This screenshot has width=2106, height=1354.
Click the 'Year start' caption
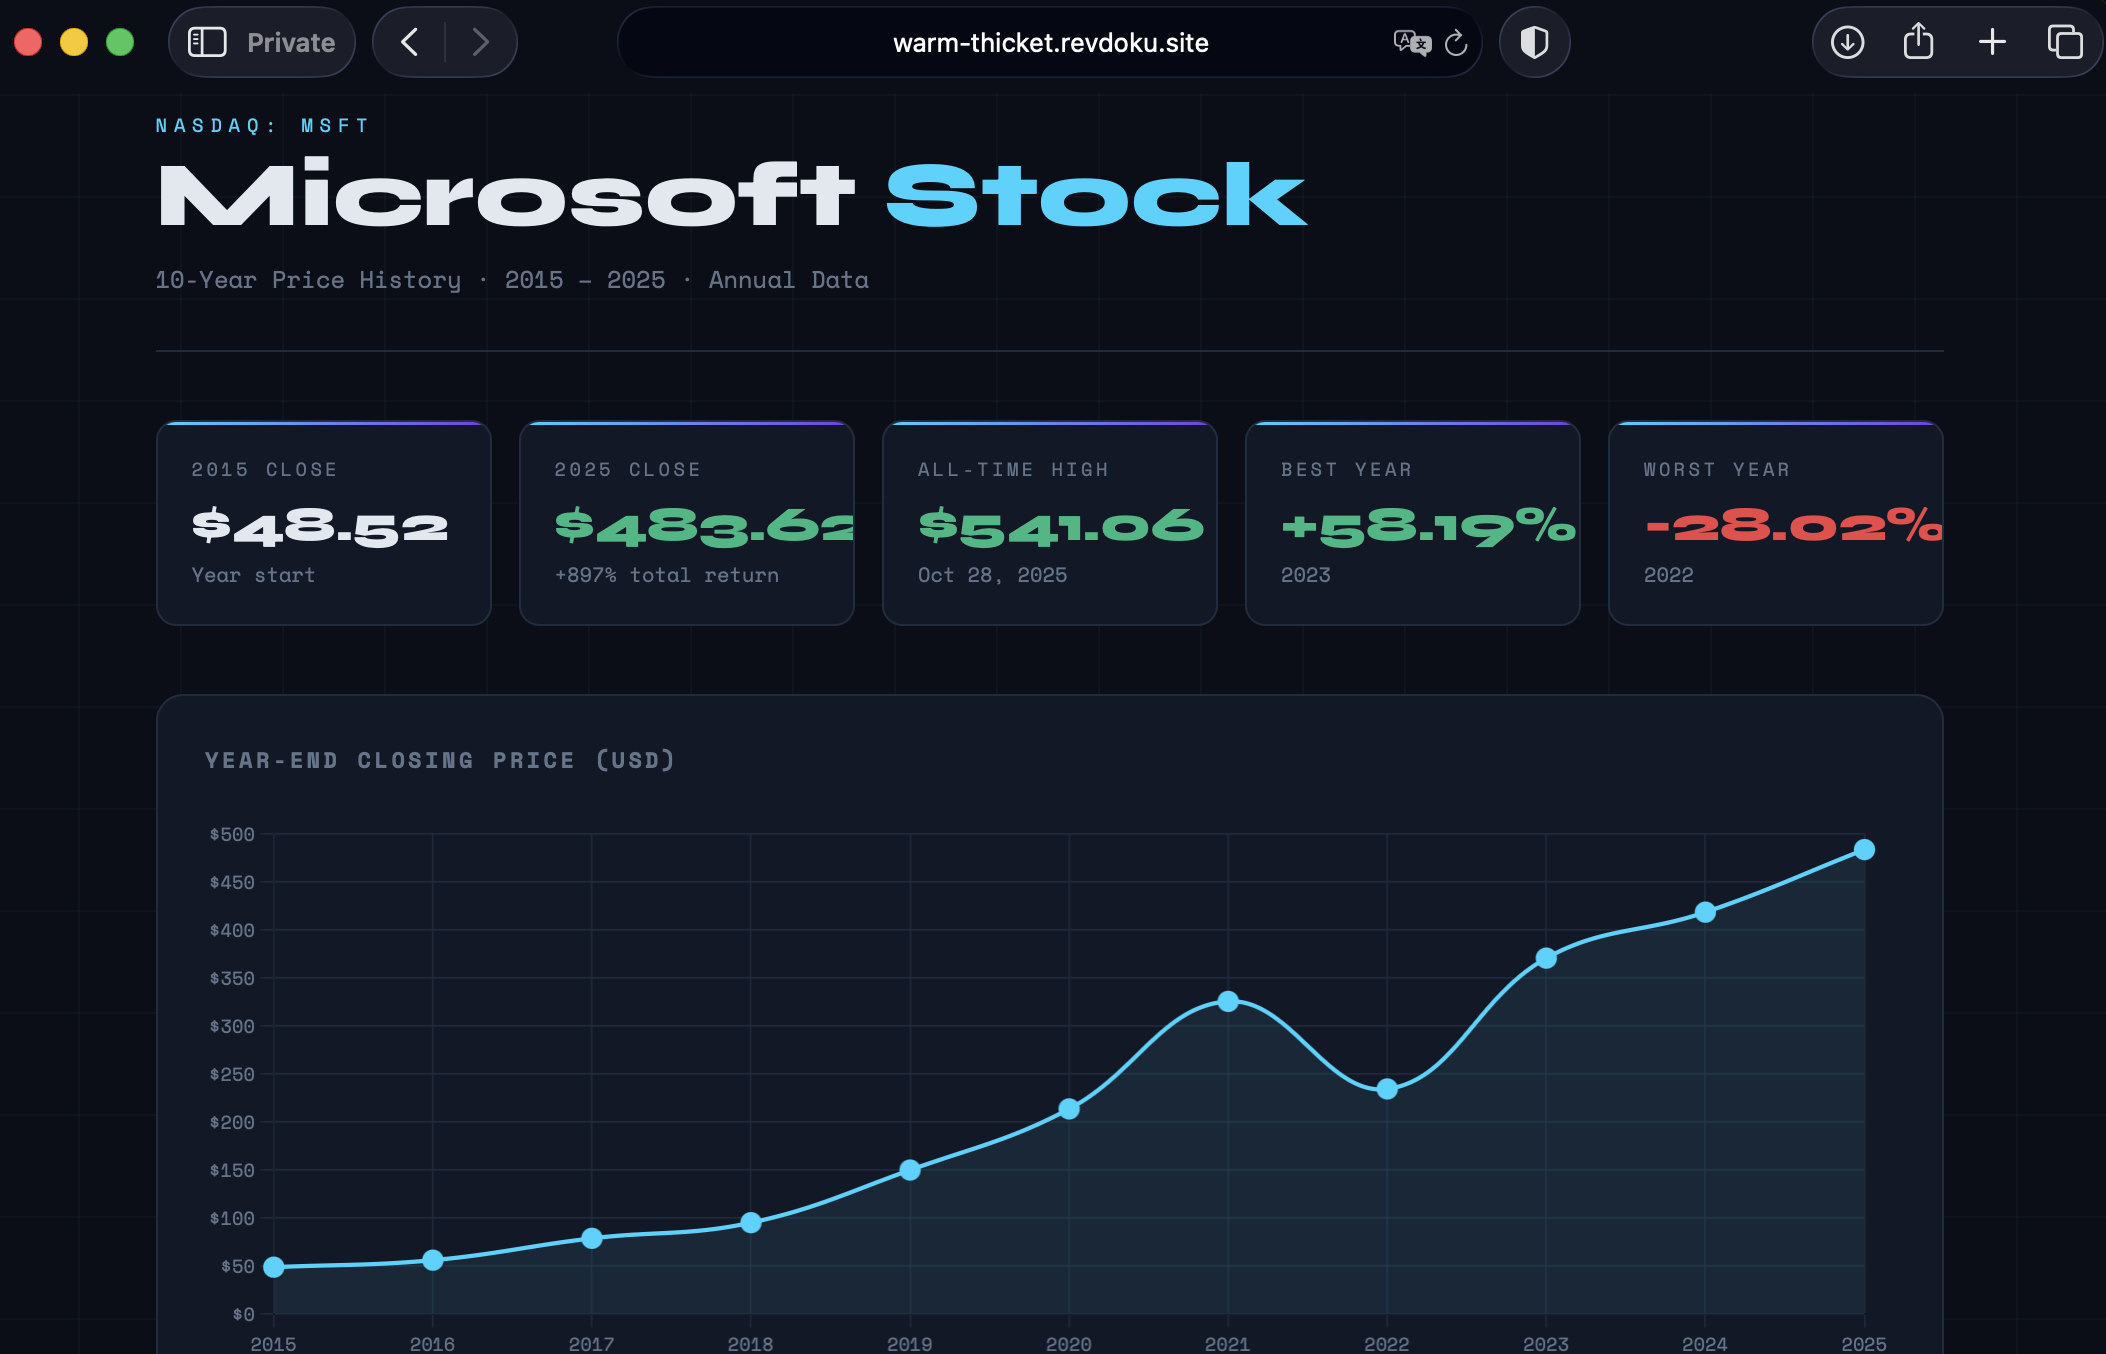pyautogui.click(x=253, y=575)
